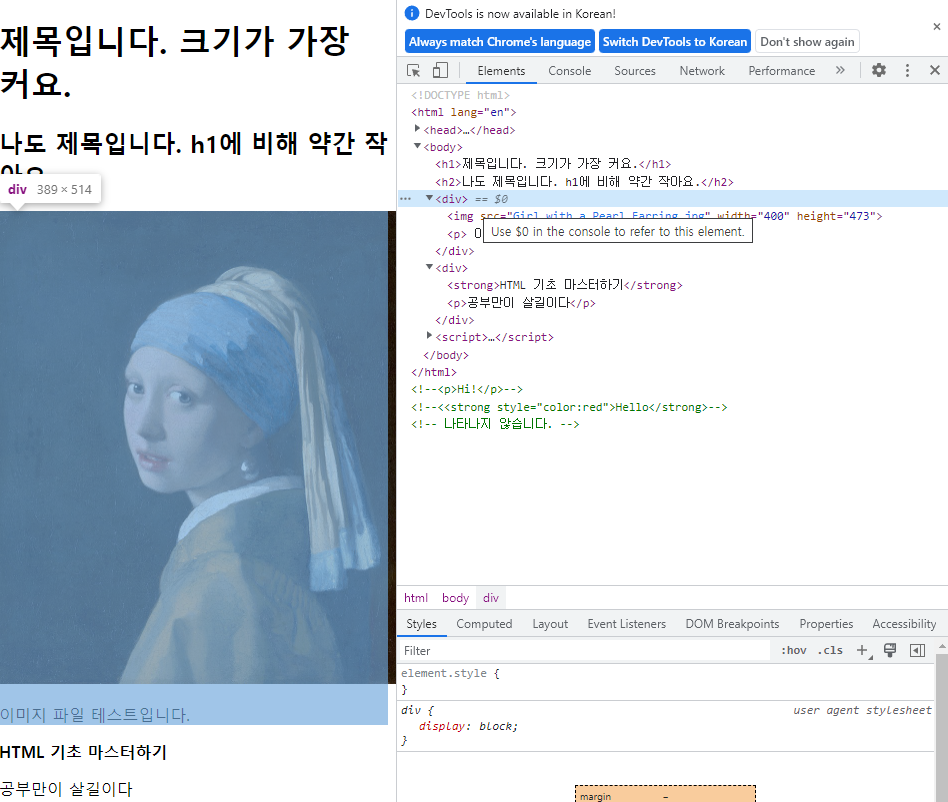The height and width of the screenshot is (802, 948).
Task: Click the styles Filter input
Action: click(x=583, y=650)
